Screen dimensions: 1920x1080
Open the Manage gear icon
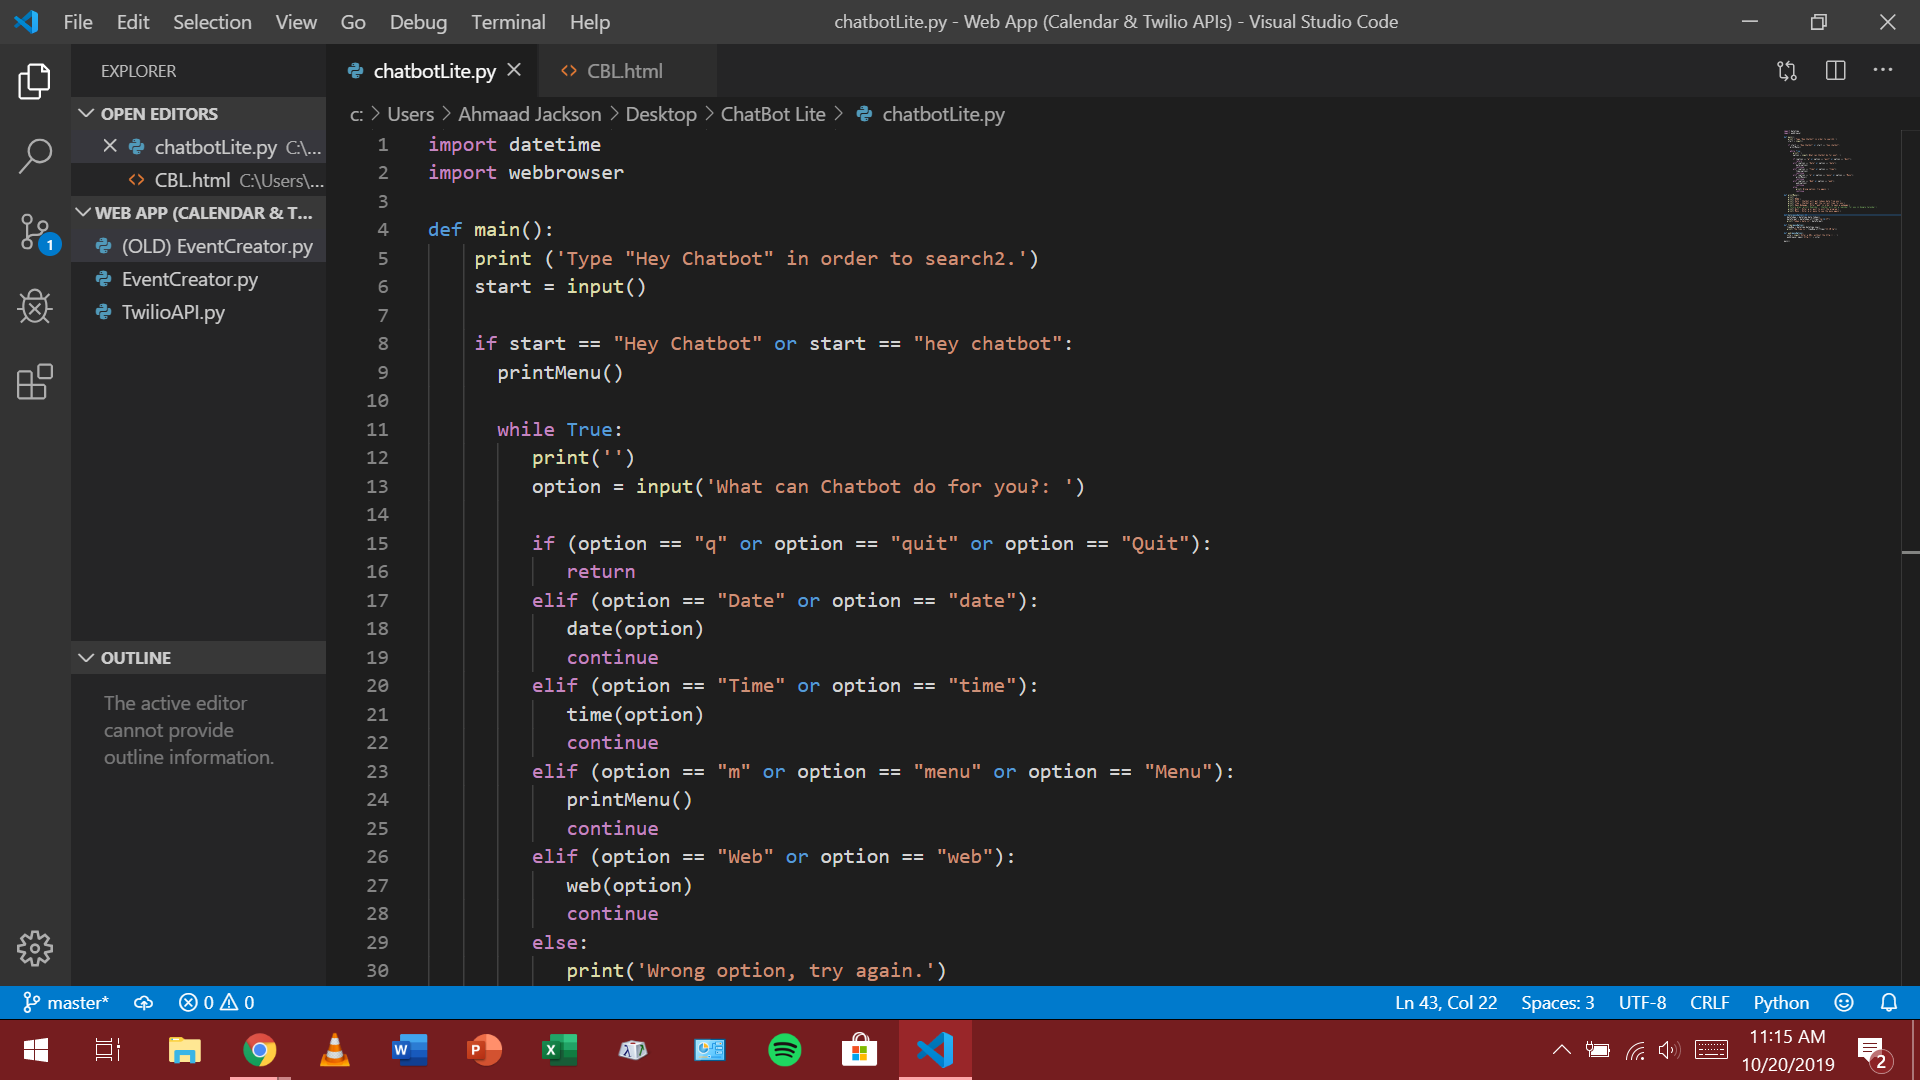(35, 947)
